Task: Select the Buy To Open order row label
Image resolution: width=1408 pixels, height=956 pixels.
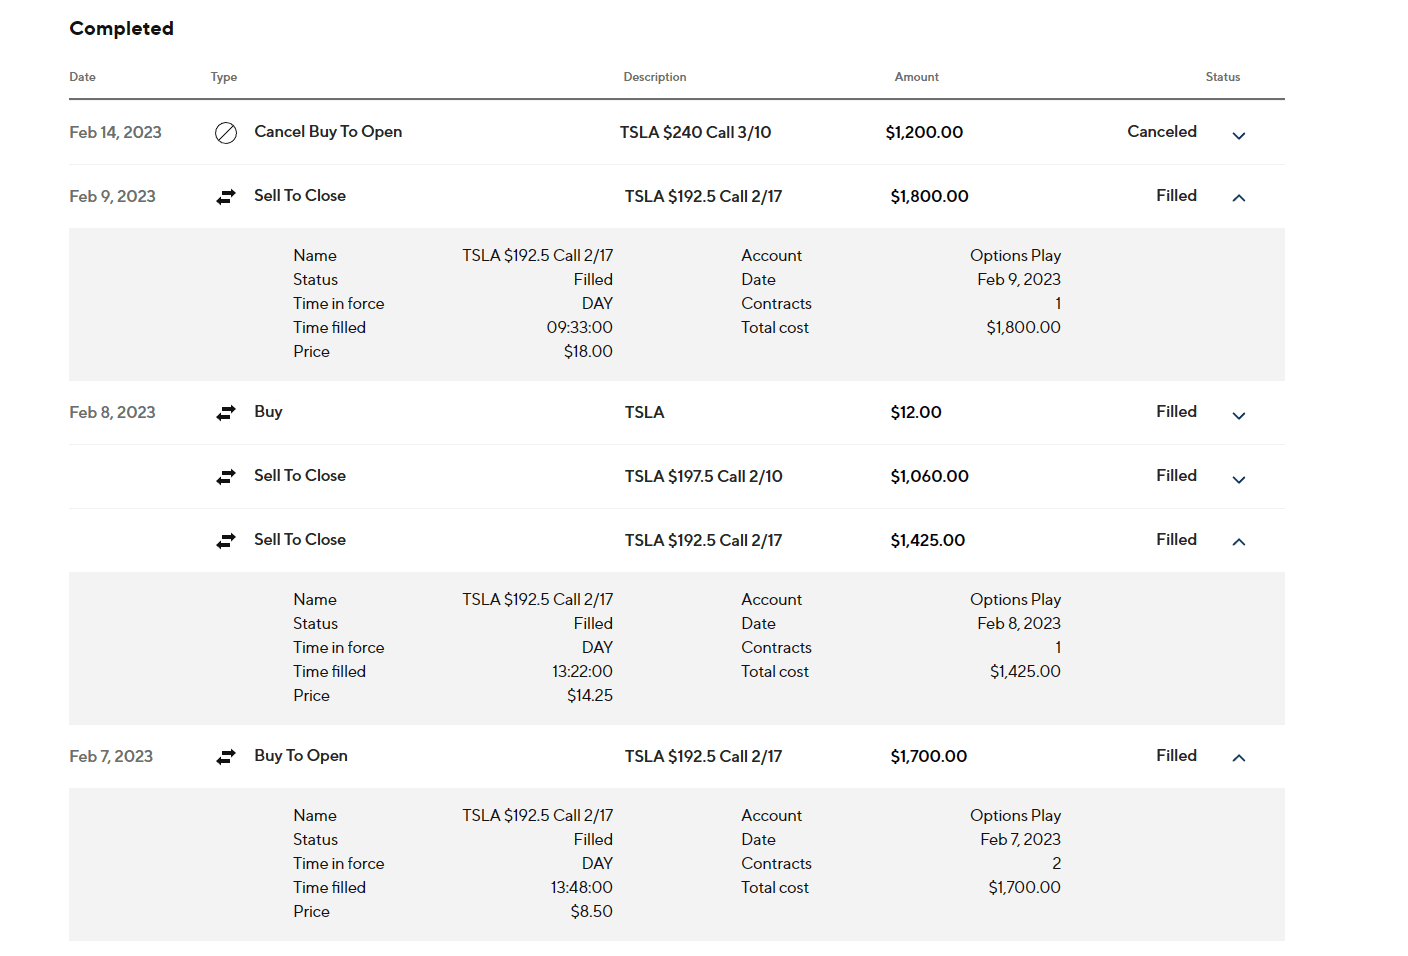Action: point(301,756)
